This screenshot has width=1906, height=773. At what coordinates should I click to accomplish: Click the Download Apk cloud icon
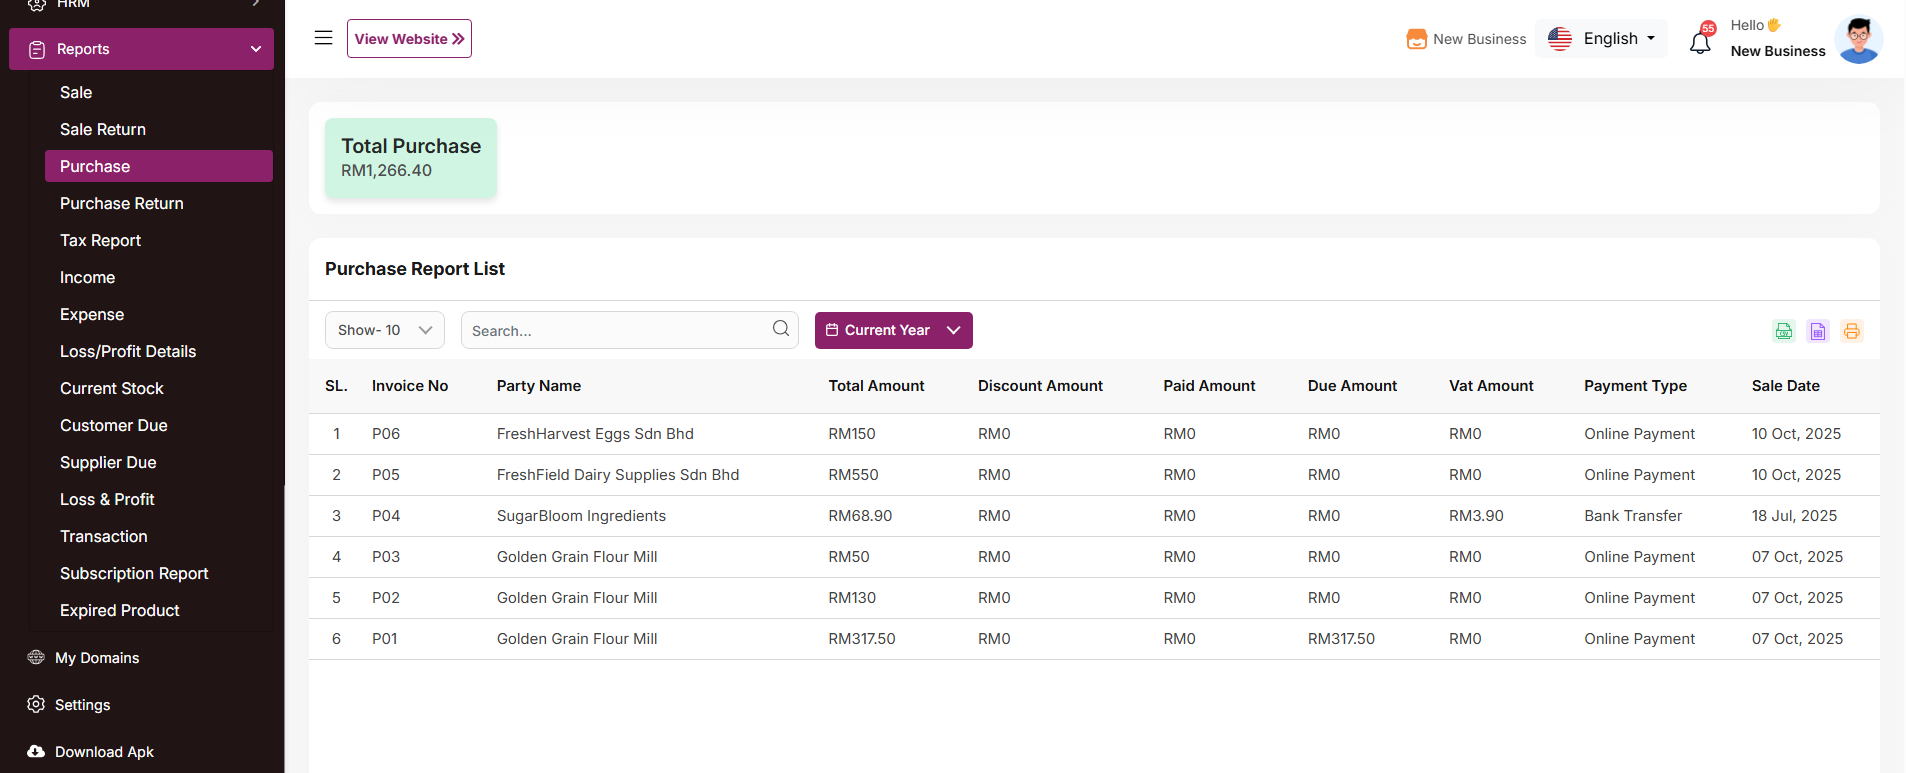click(x=36, y=751)
